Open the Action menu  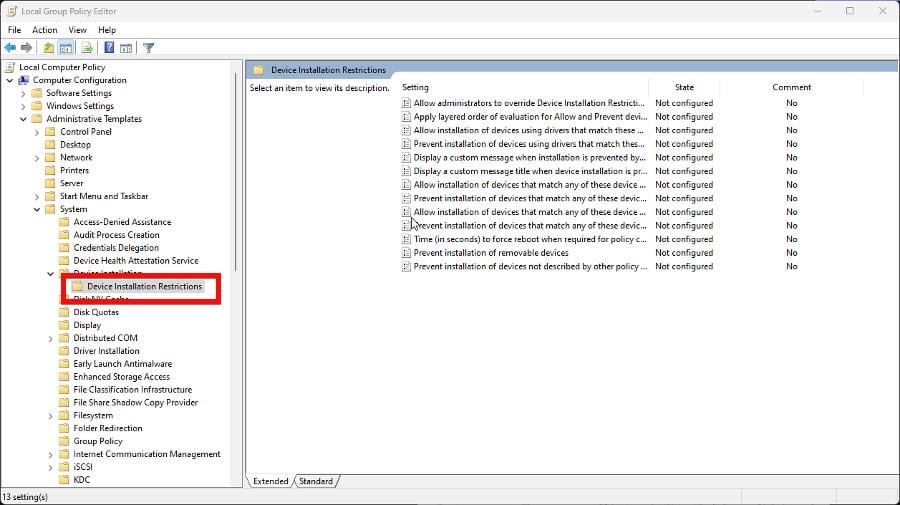44,30
